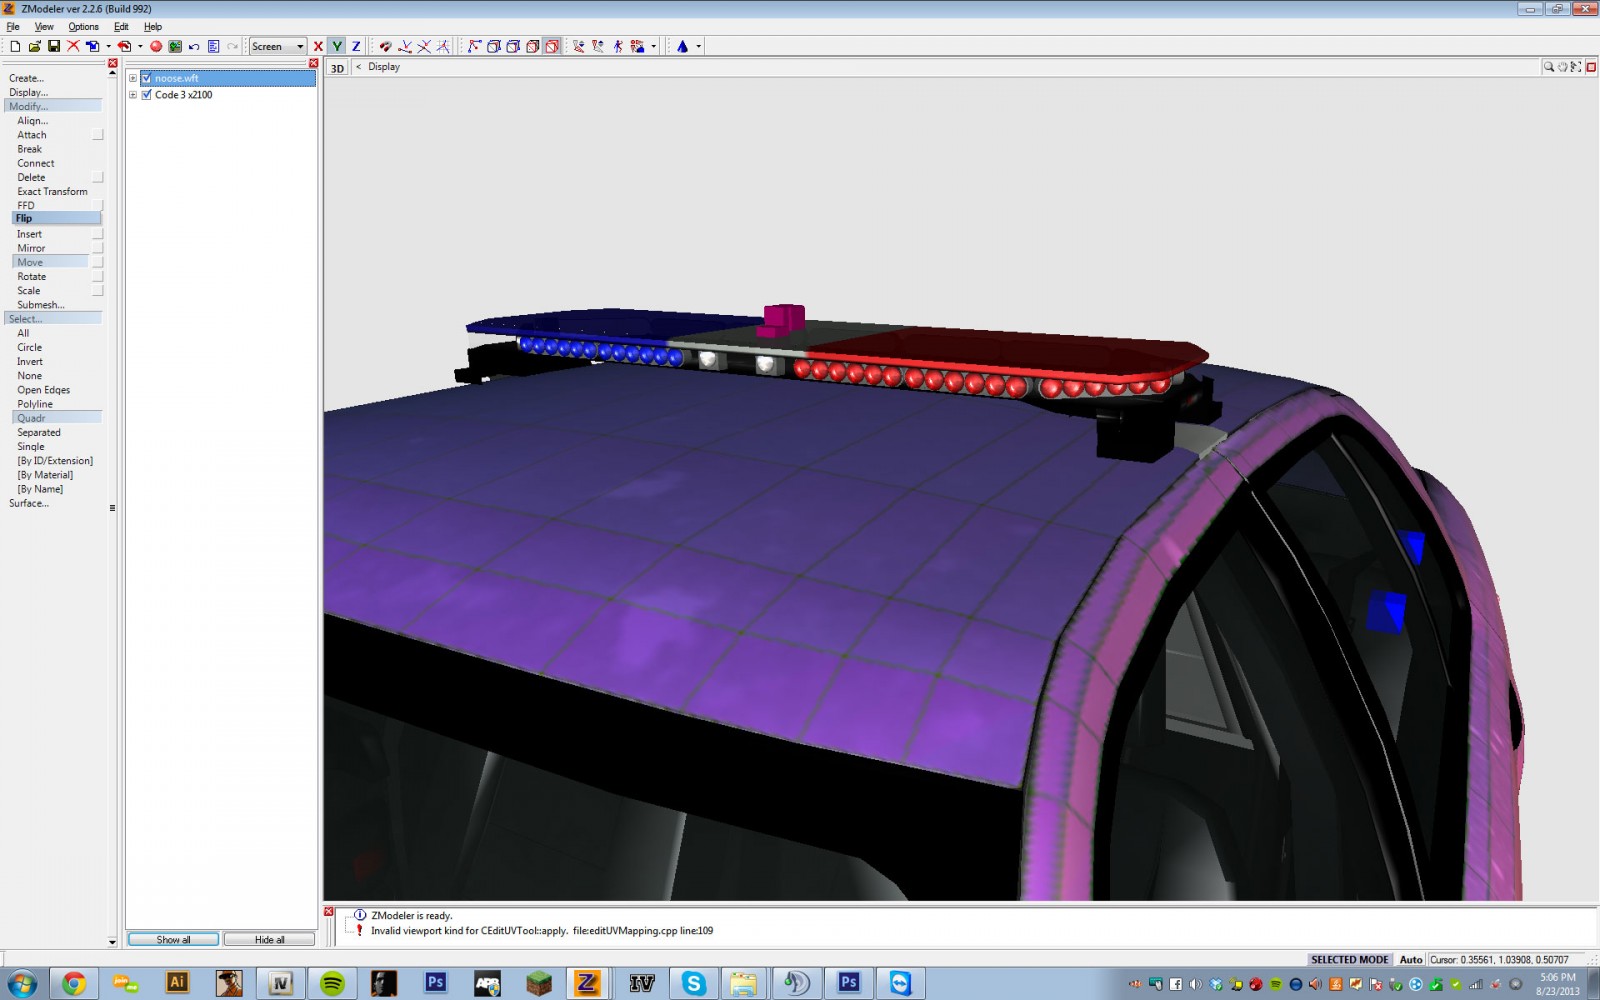Click the red material sphere icon

tap(156, 46)
